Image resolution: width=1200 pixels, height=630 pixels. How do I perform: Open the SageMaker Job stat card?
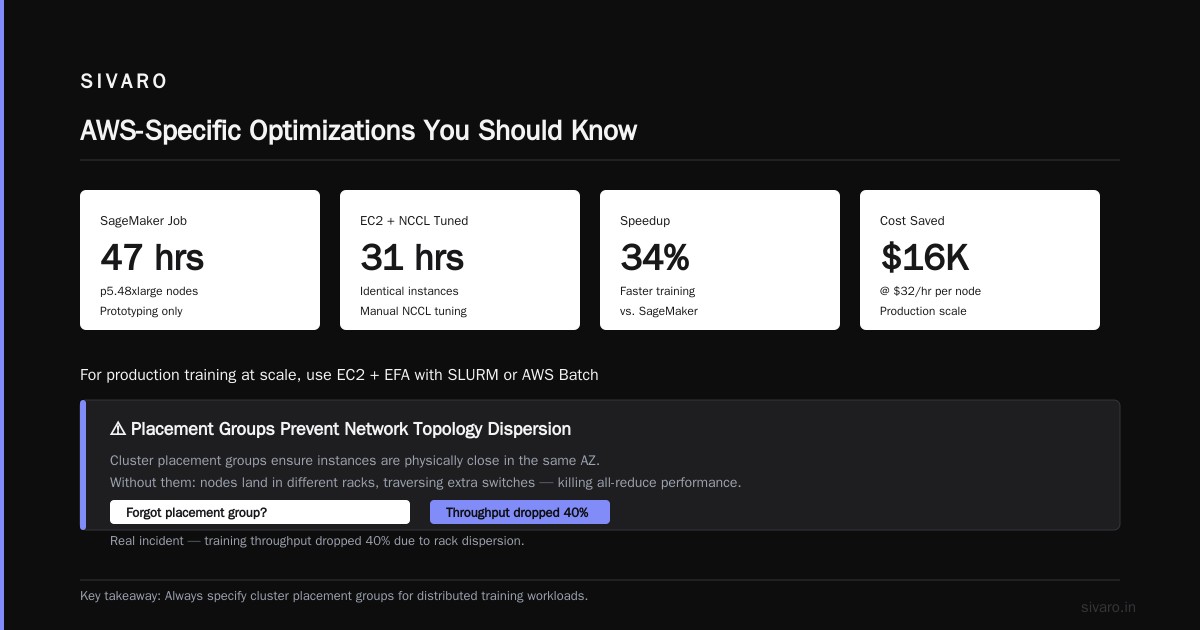200,260
